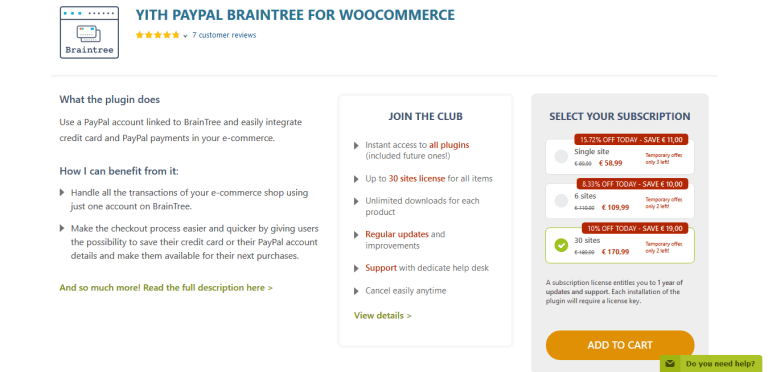The image size is (768, 372).
Task: Click the envelope icon in help widget
Action: (x=670, y=364)
